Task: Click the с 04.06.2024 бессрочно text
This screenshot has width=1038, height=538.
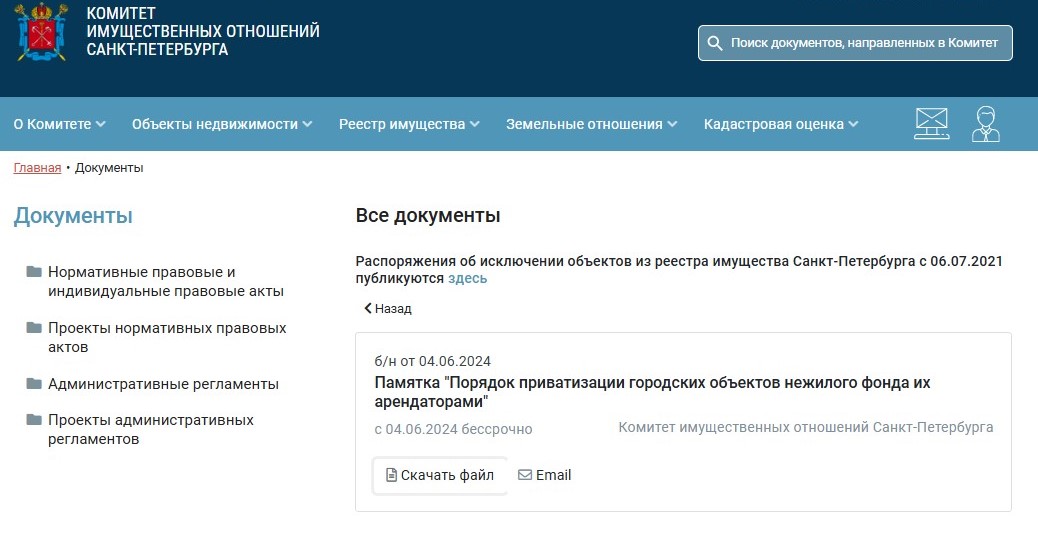Action: (453, 429)
